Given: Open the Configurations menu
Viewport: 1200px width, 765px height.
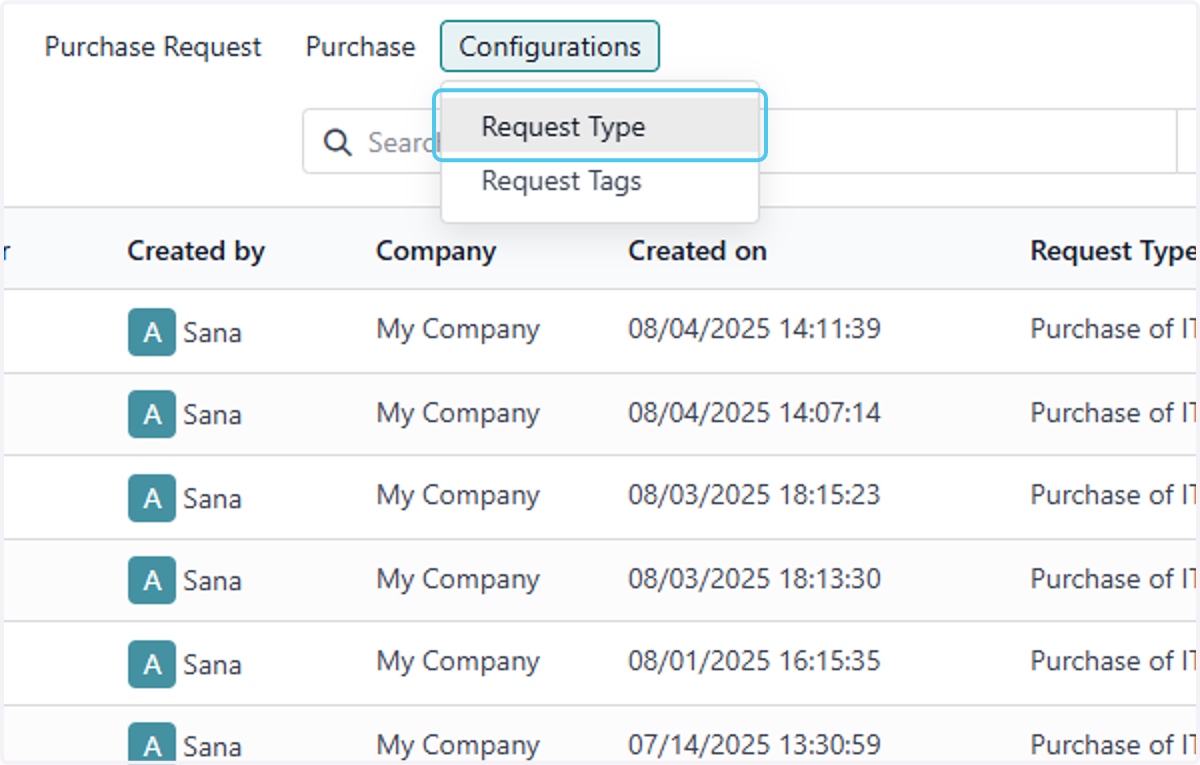Looking at the screenshot, I should [x=550, y=47].
